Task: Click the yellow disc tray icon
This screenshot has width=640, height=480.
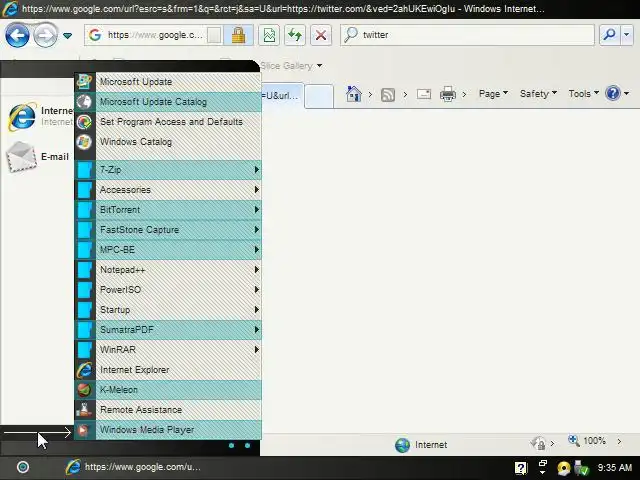Action: point(564,468)
